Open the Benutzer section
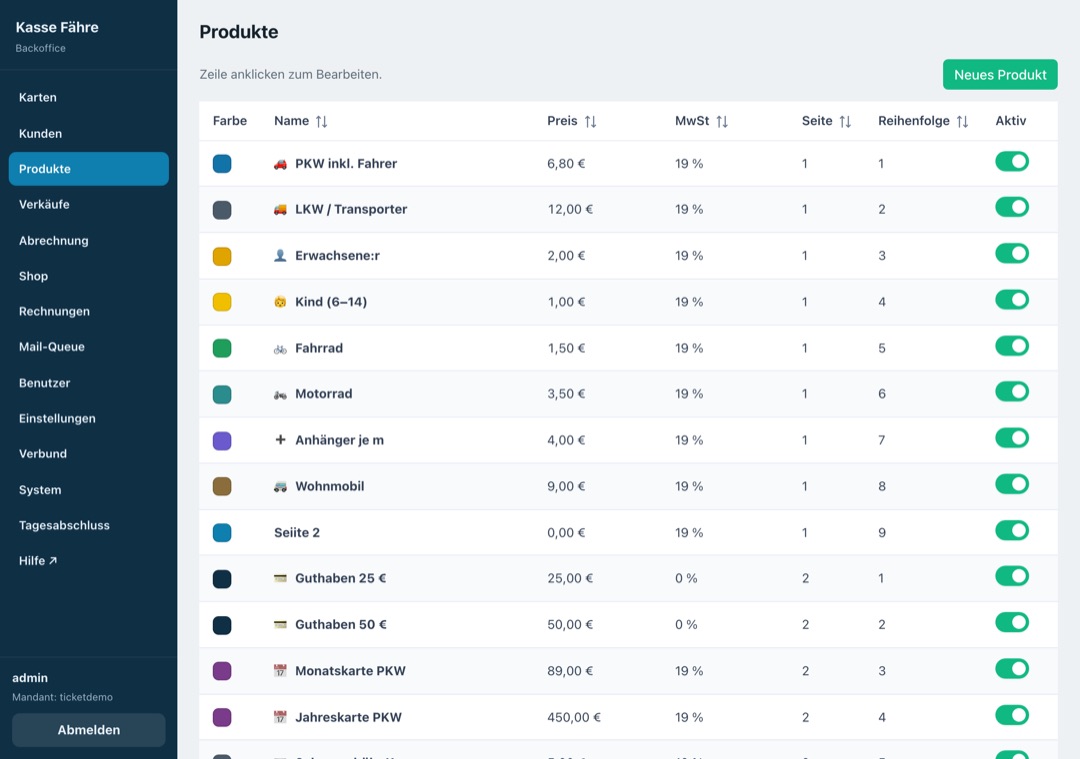The height and width of the screenshot is (759, 1080). (x=88, y=383)
